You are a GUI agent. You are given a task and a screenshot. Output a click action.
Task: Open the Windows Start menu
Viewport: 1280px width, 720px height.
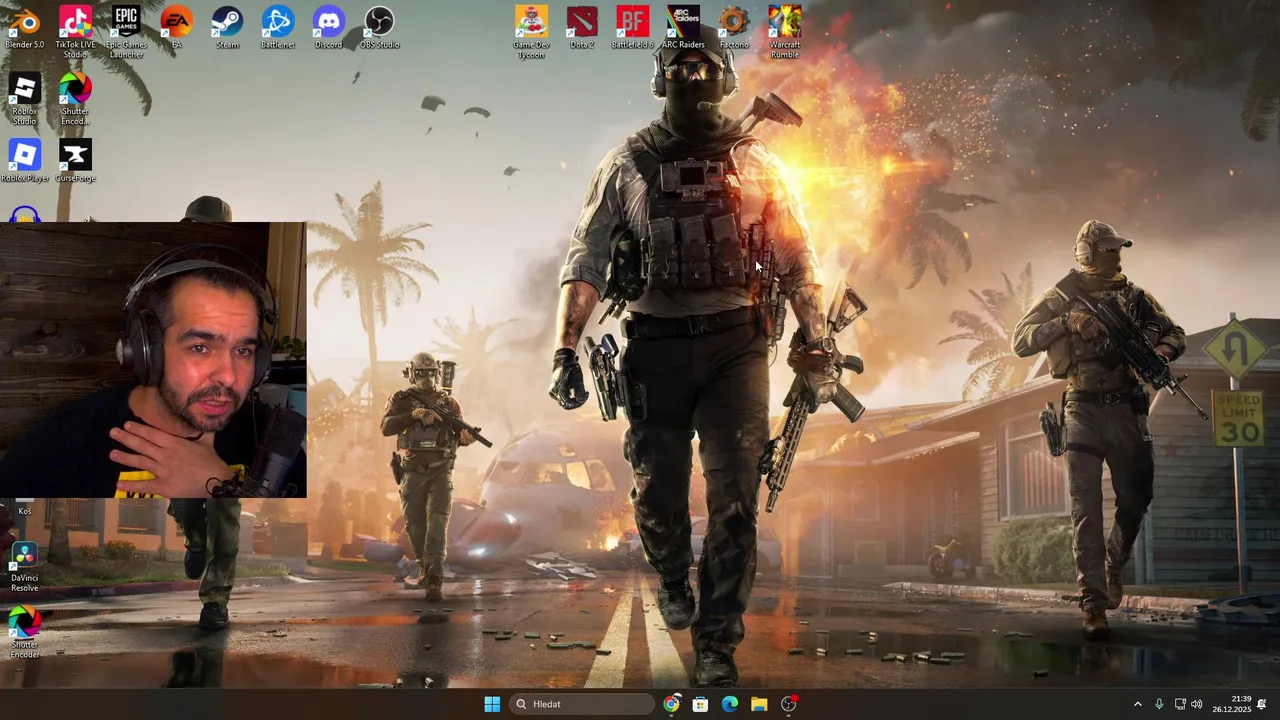[492, 704]
